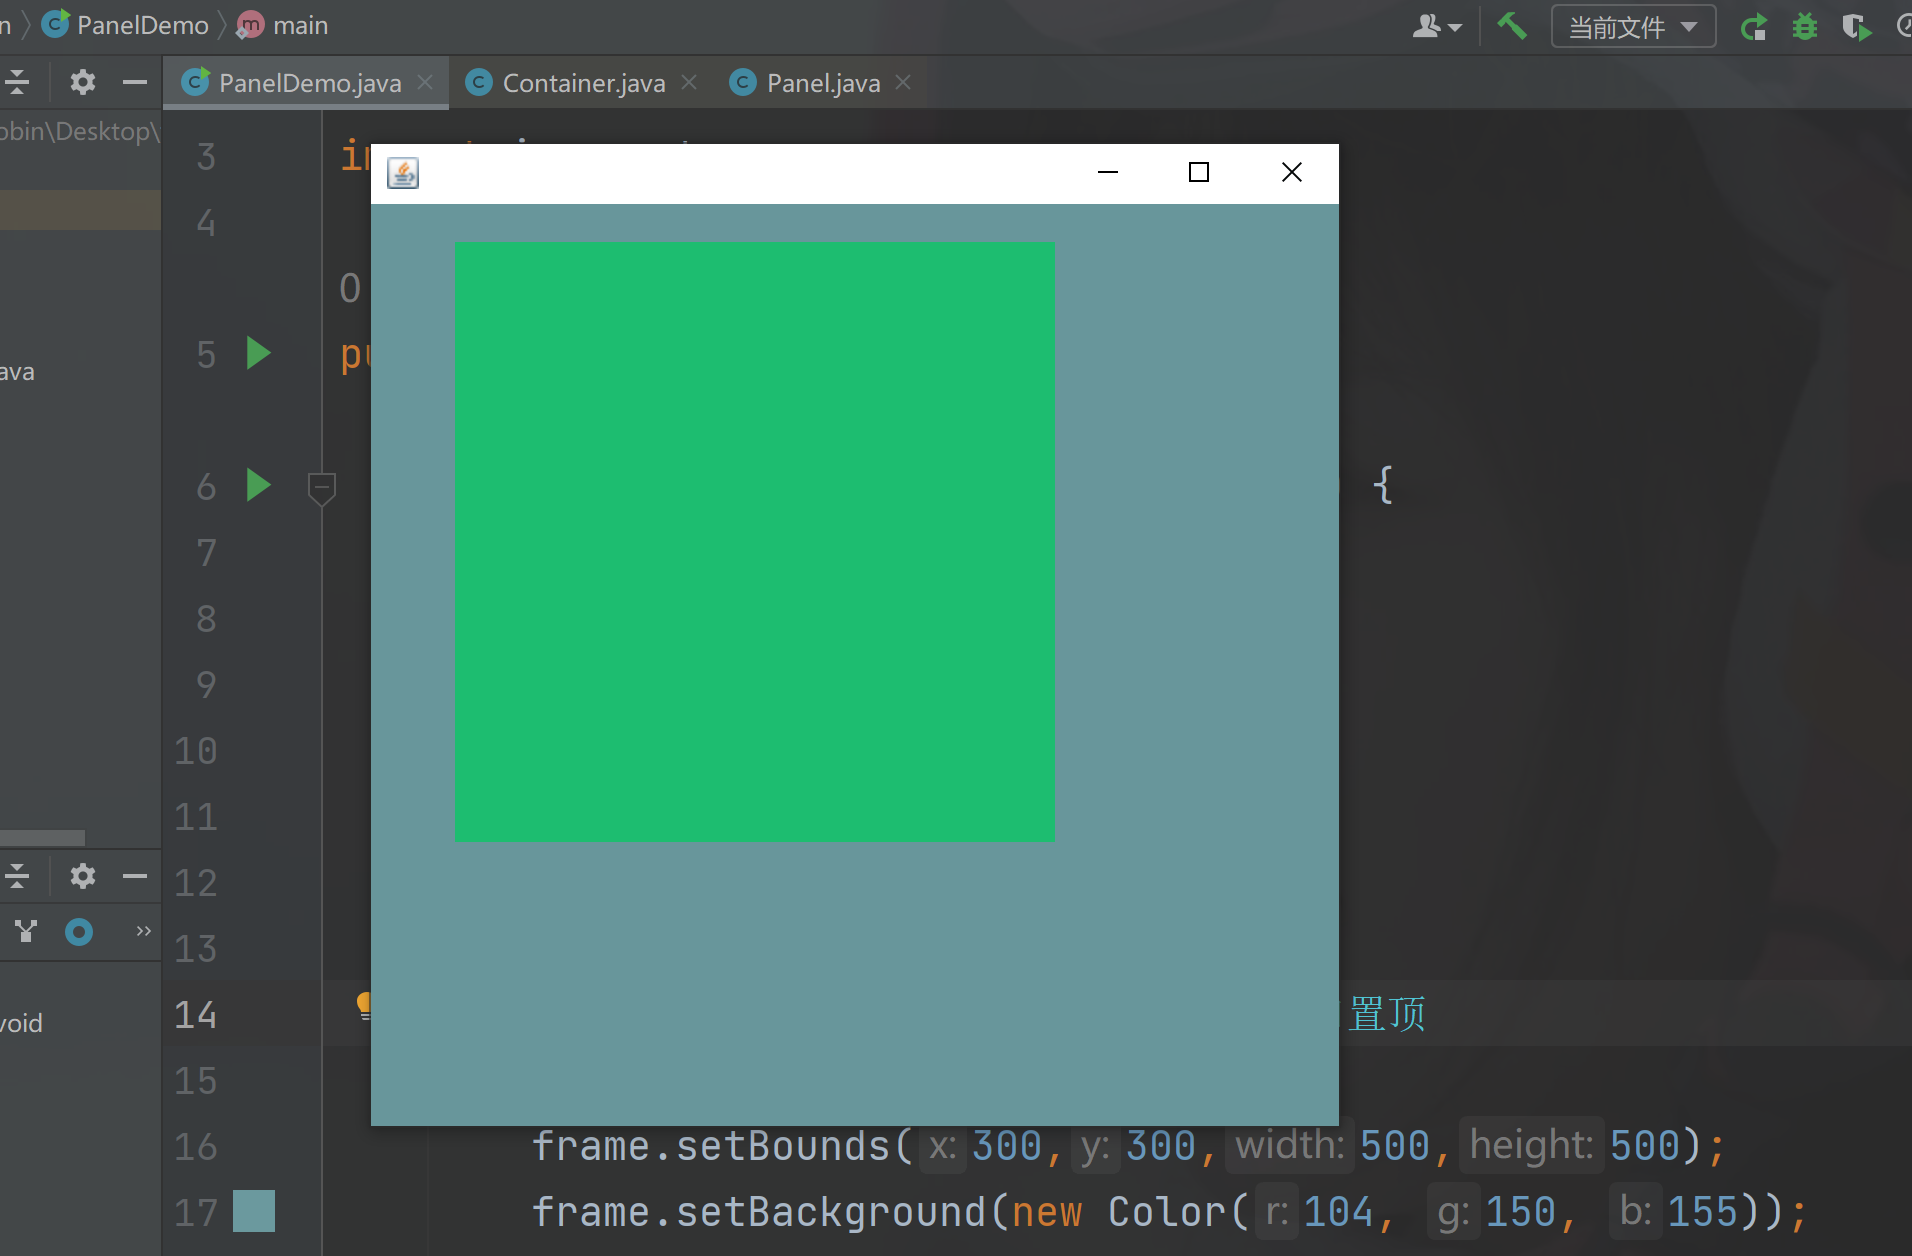Minimize the Java frame window
Image resolution: width=1912 pixels, height=1256 pixels.
tap(1108, 173)
